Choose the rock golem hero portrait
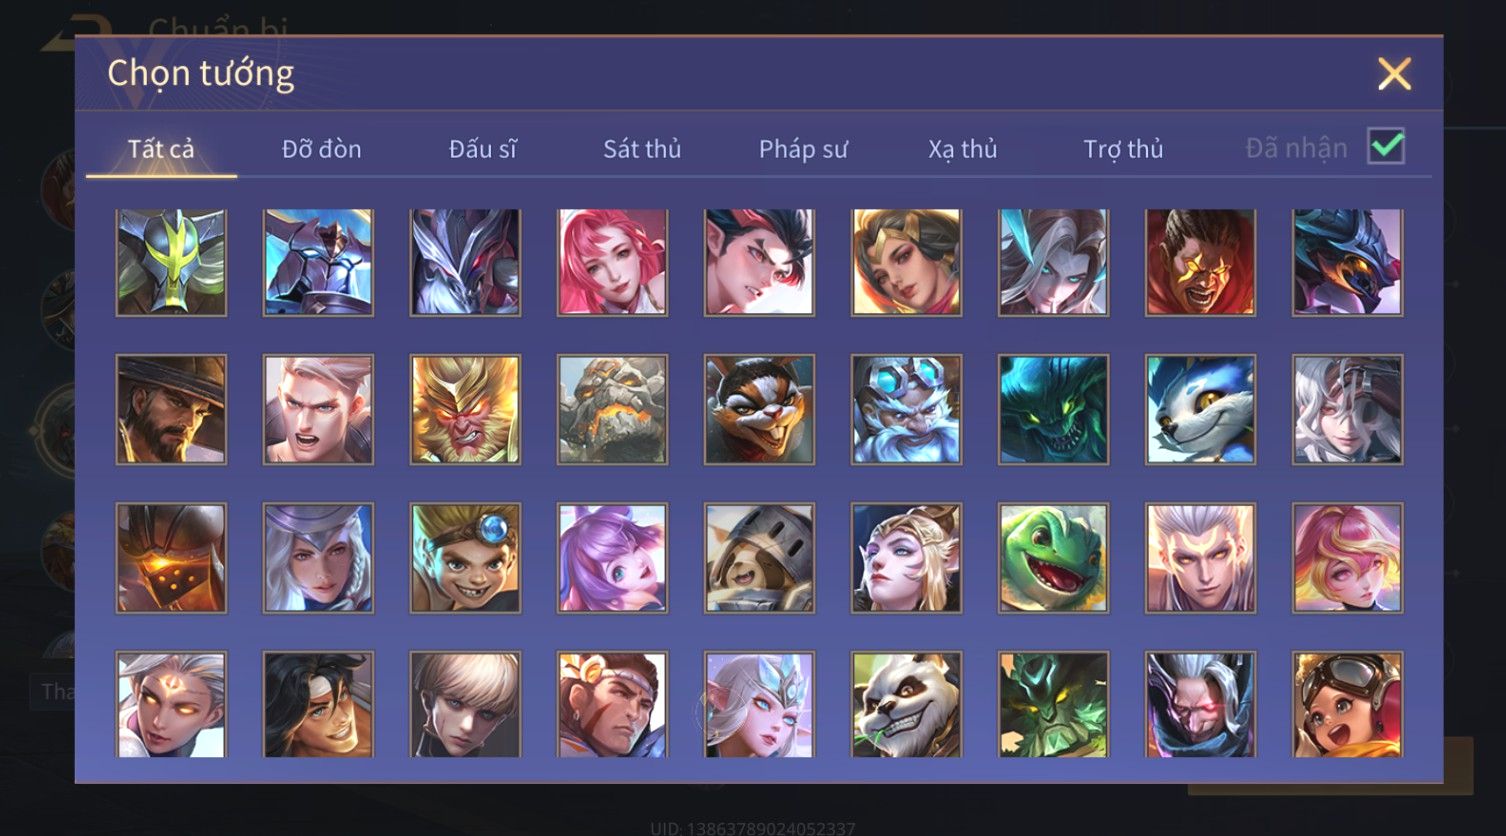 [x=612, y=410]
